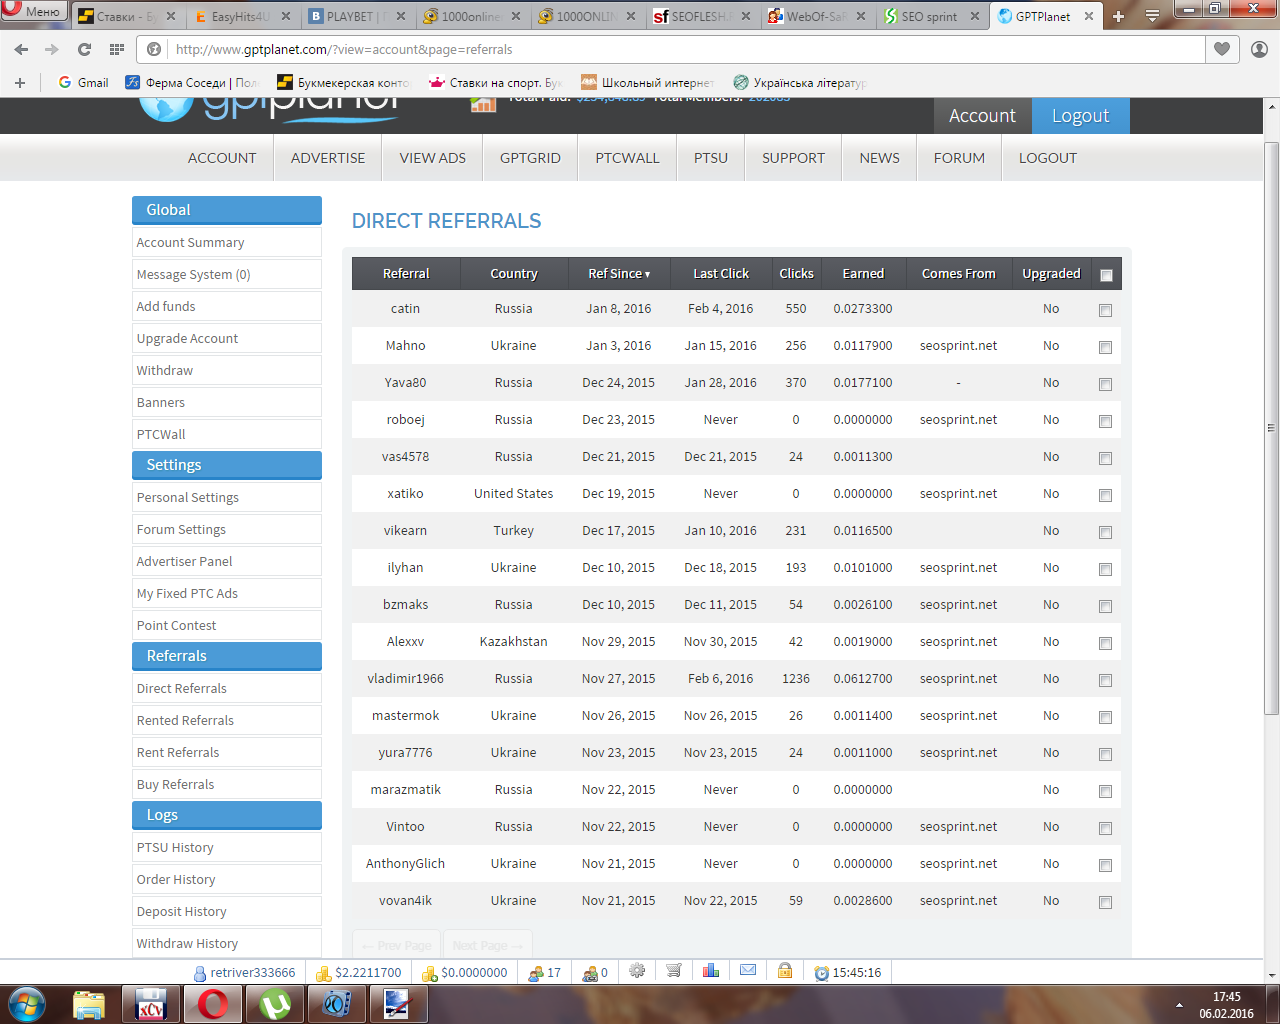This screenshot has width=1280, height=1024.
Task: Bookmark page with the heart icon
Action: (1222, 49)
